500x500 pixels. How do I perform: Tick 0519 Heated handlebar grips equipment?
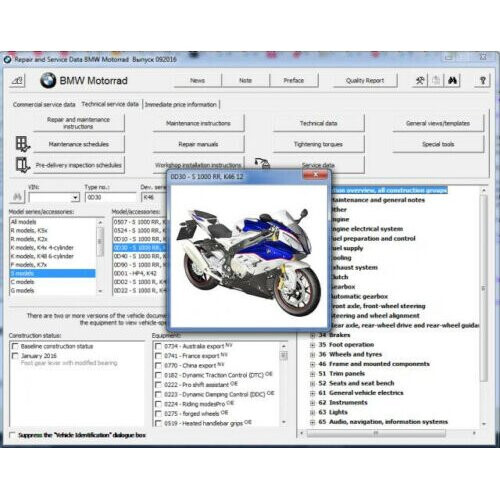click(x=158, y=423)
